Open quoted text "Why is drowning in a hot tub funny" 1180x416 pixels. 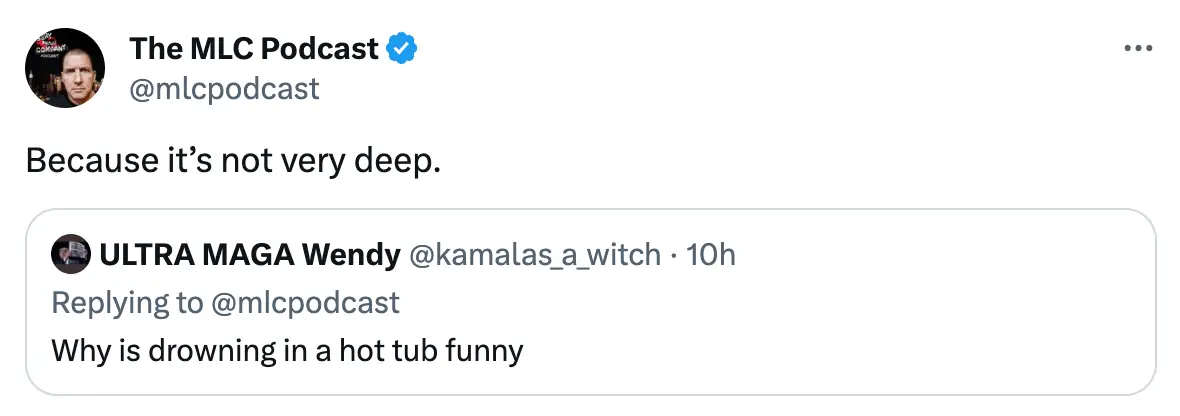(x=286, y=351)
